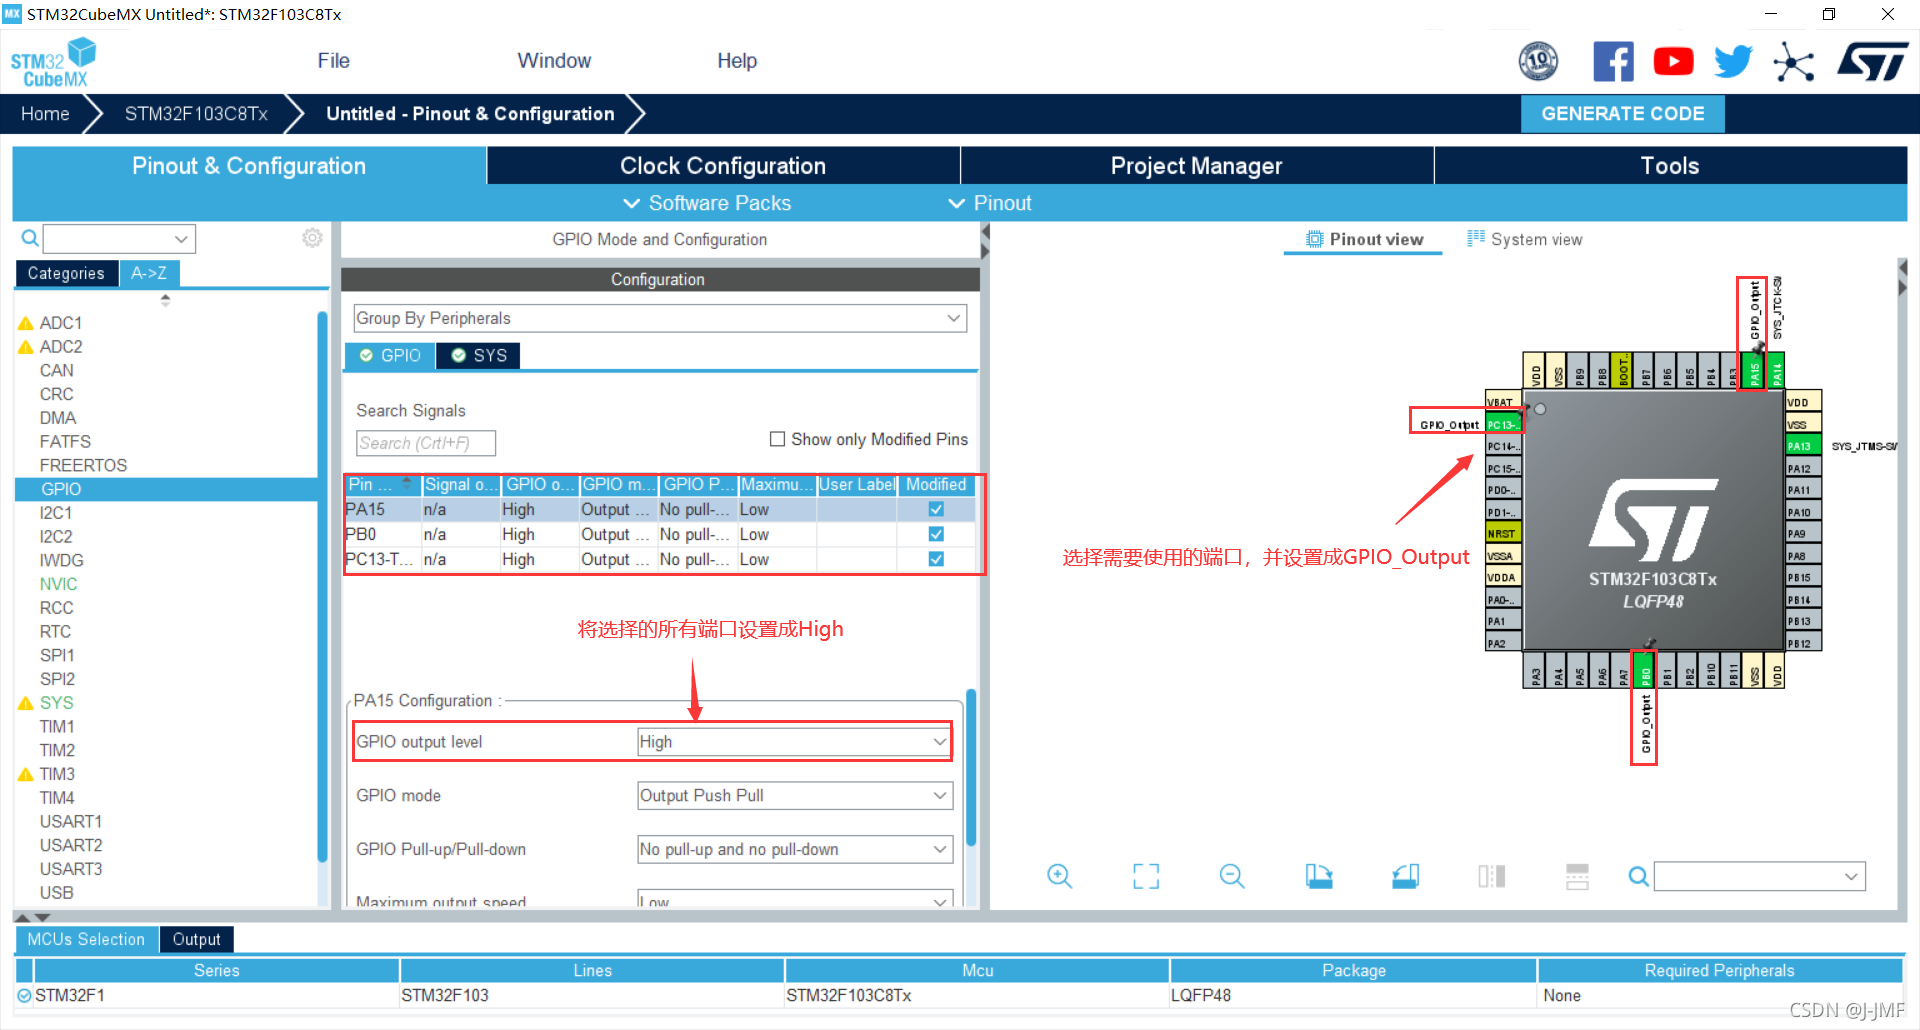Open the categories settings gear icon
The image size is (1920, 1030).
click(x=312, y=238)
